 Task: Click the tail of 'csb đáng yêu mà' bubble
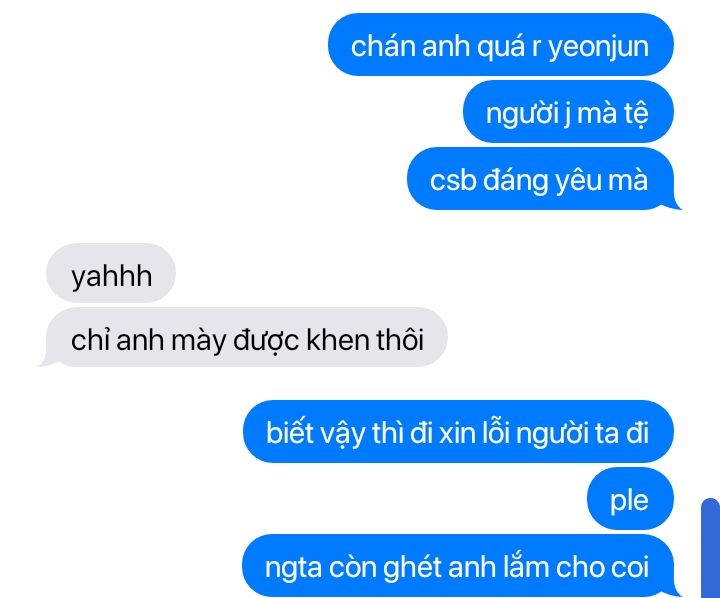click(676, 204)
